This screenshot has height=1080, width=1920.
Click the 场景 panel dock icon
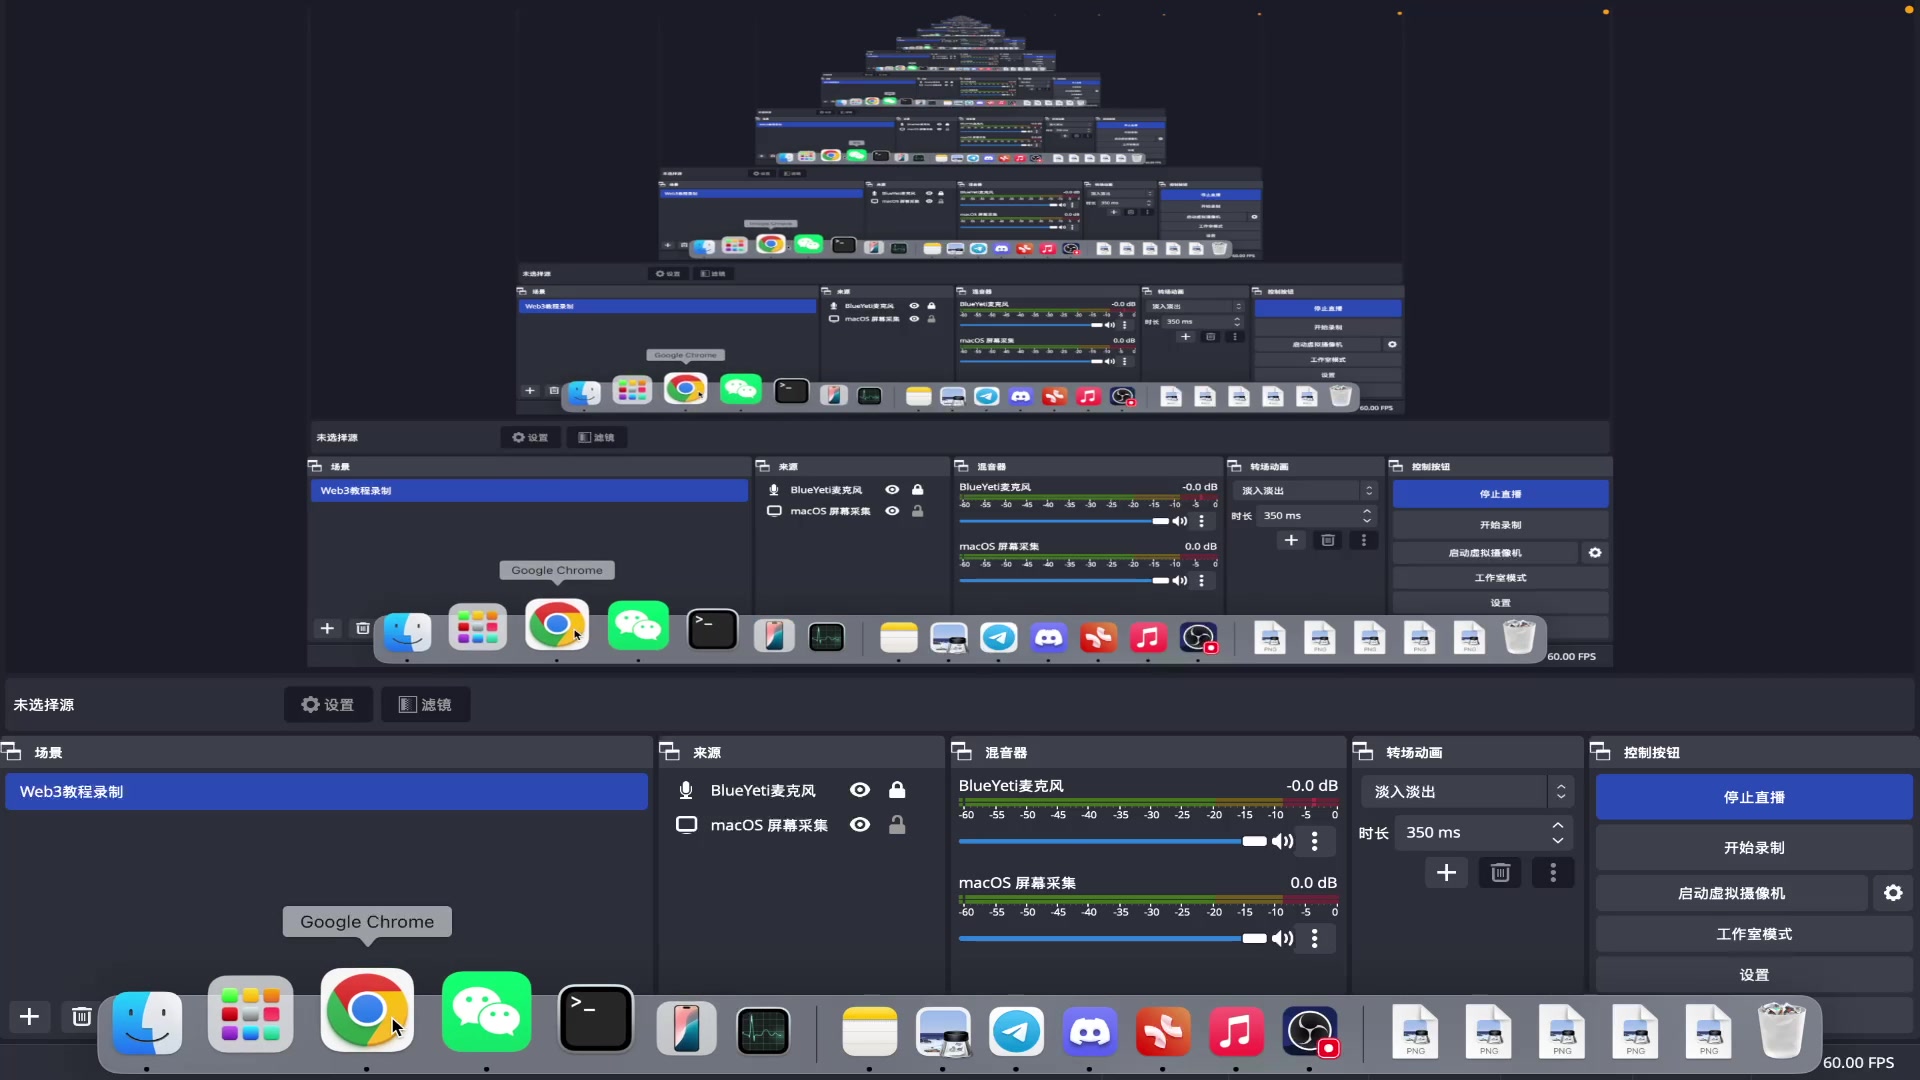click(12, 751)
